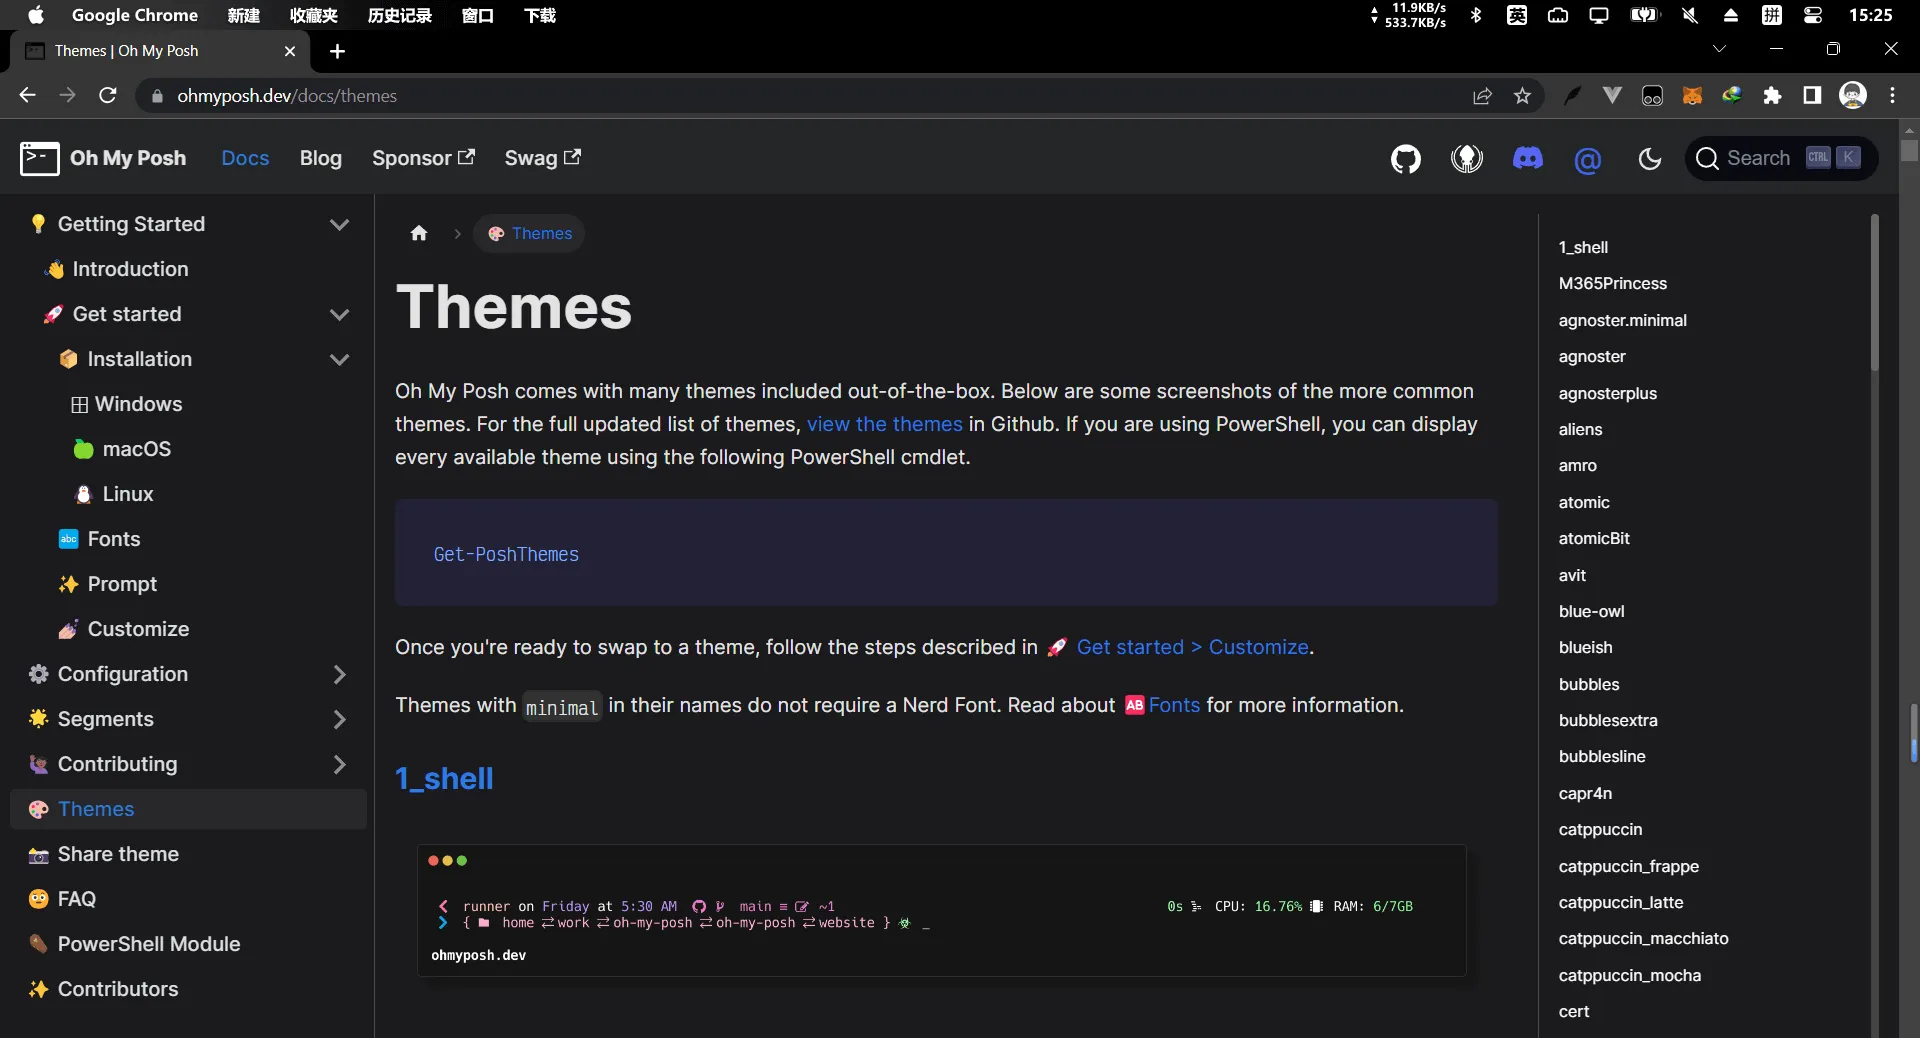
Task: Open the Swag external link
Action: point(542,158)
